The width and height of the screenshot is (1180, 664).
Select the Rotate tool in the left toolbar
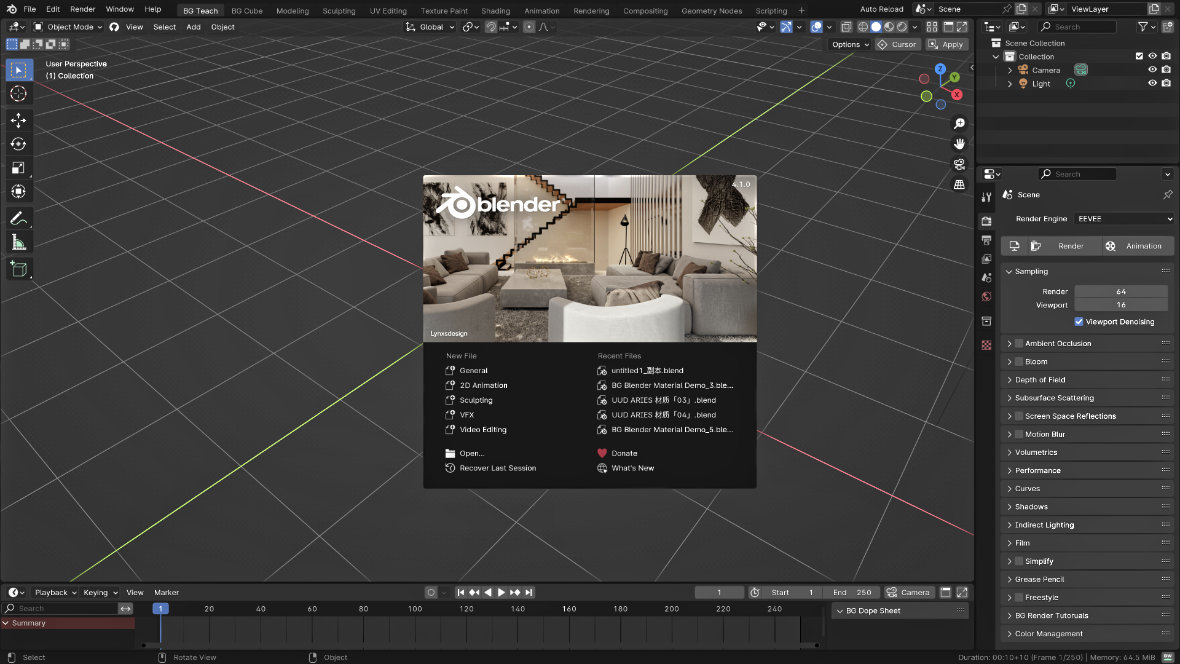pos(19,144)
